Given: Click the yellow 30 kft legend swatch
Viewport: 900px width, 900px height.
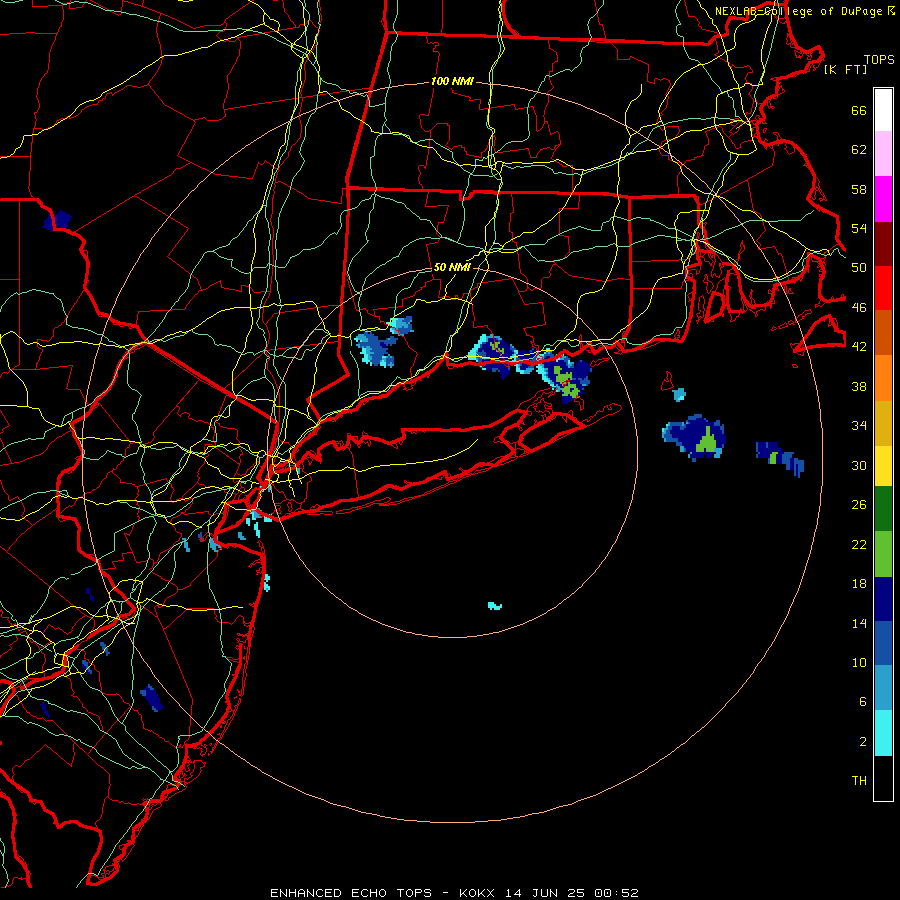Looking at the screenshot, I should click(883, 466).
